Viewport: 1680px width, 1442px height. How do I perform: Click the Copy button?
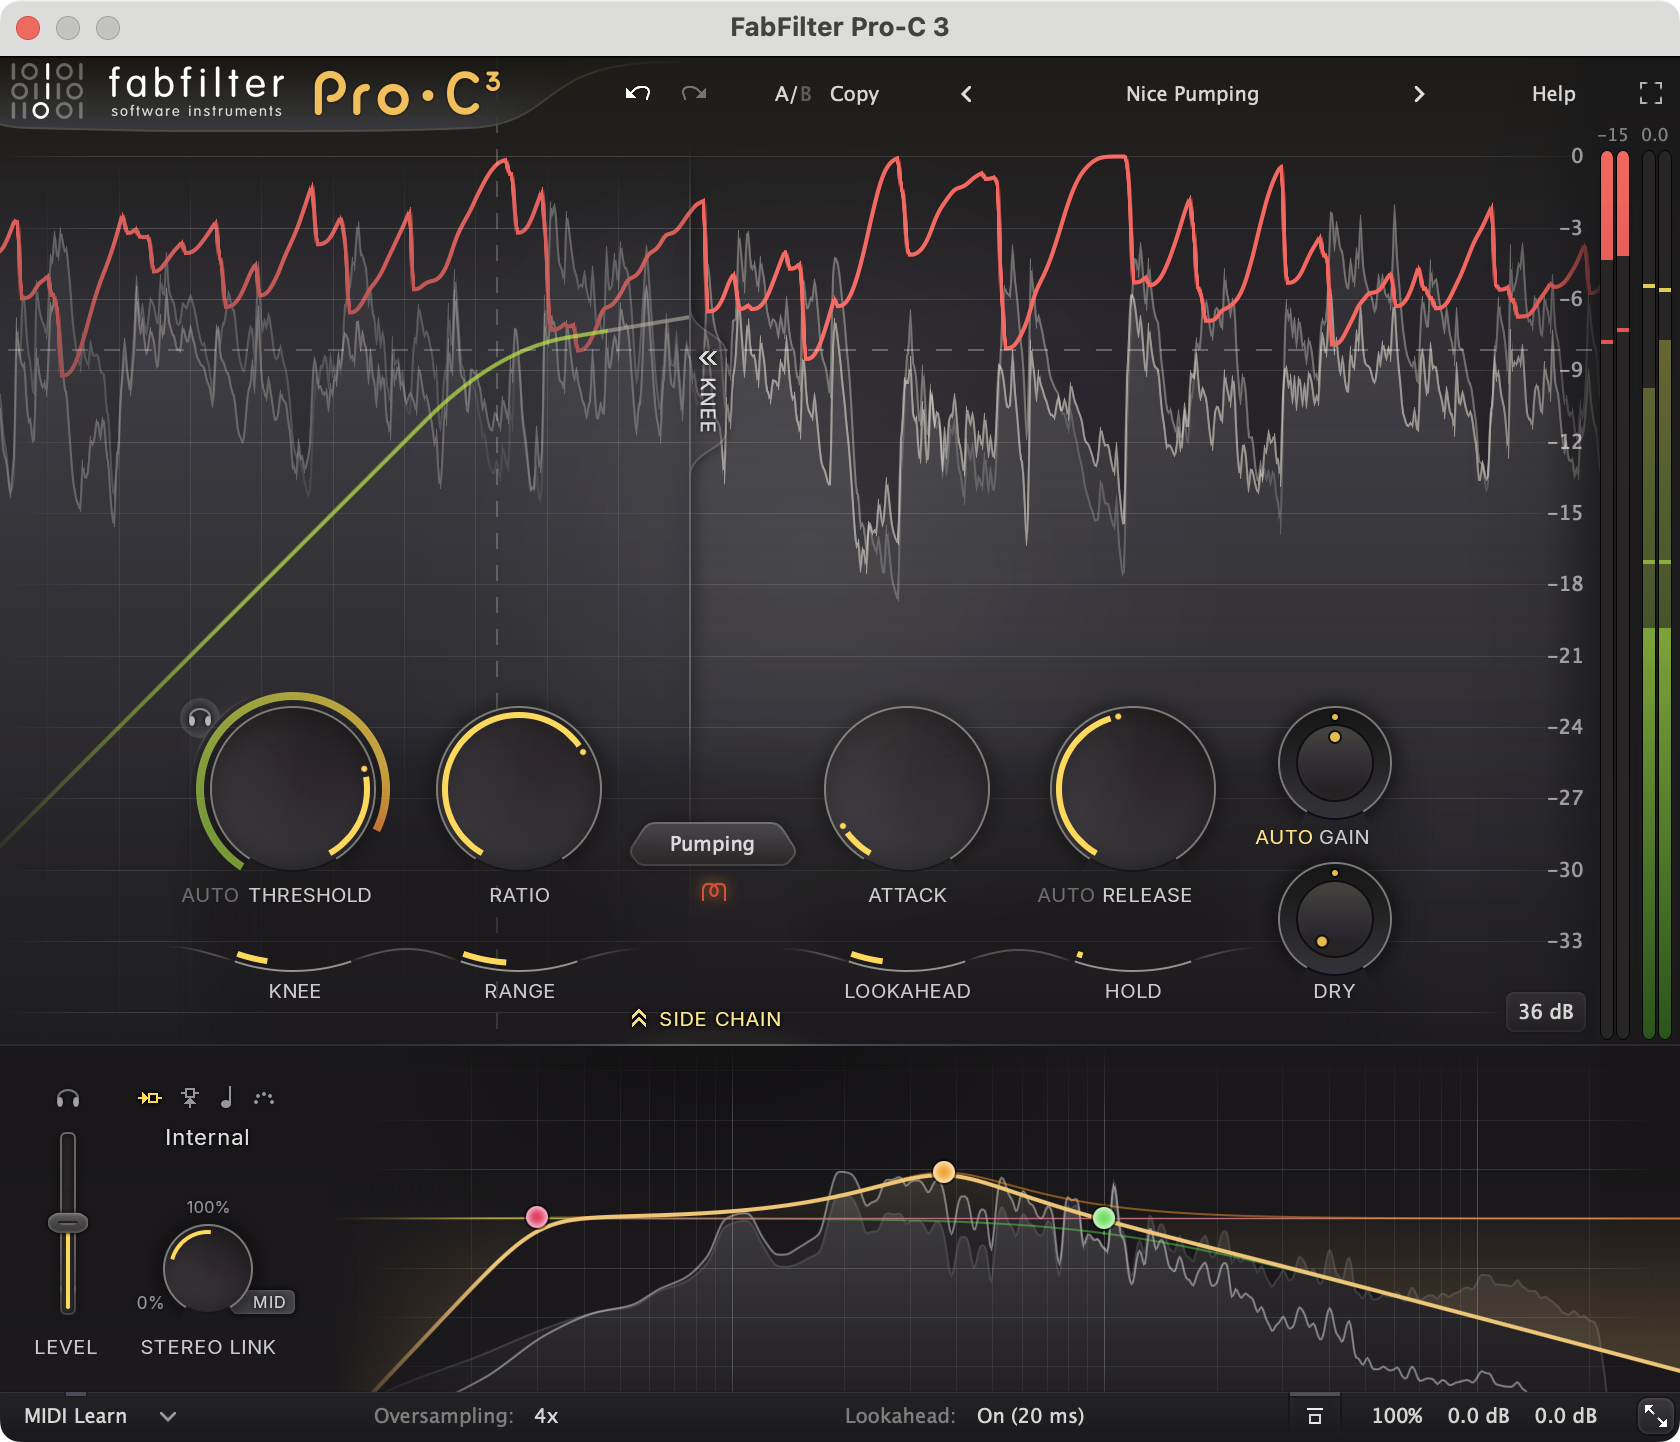pyautogui.click(x=854, y=93)
